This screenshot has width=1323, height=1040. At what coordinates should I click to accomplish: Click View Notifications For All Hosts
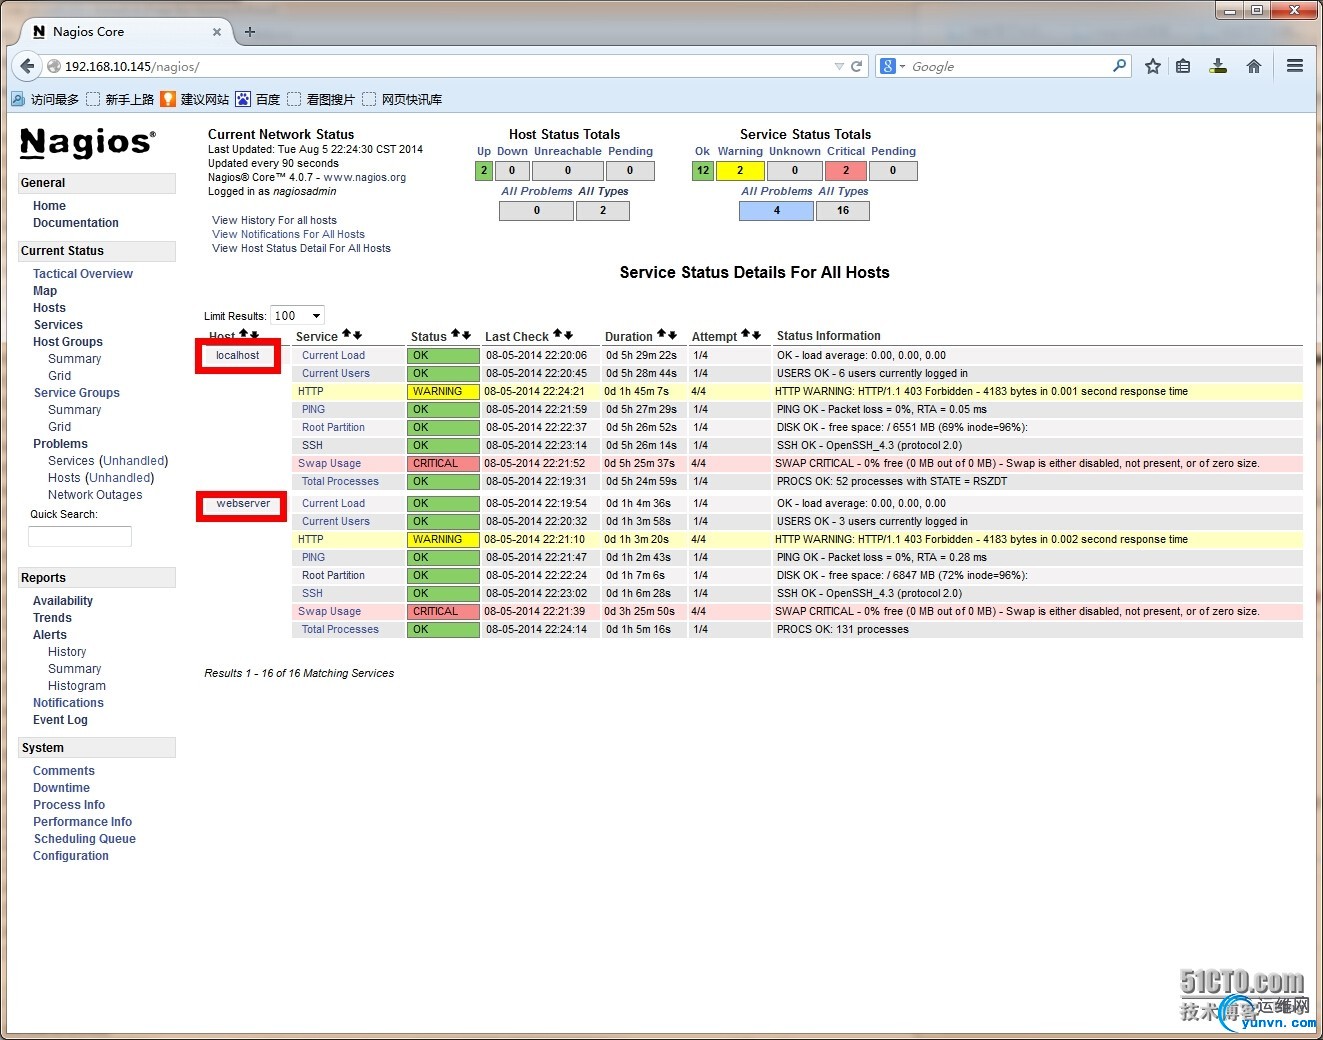(x=288, y=234)
